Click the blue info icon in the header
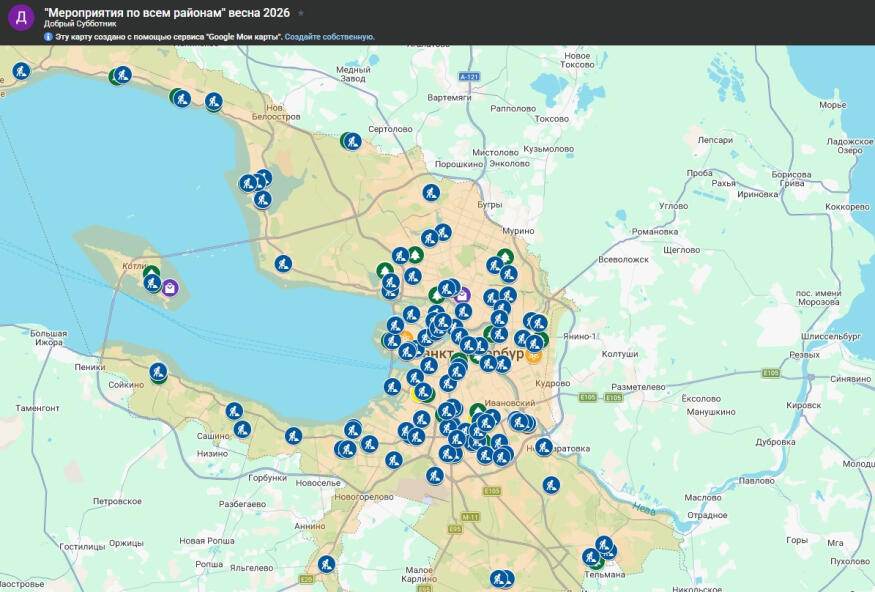 click(48, 36)
